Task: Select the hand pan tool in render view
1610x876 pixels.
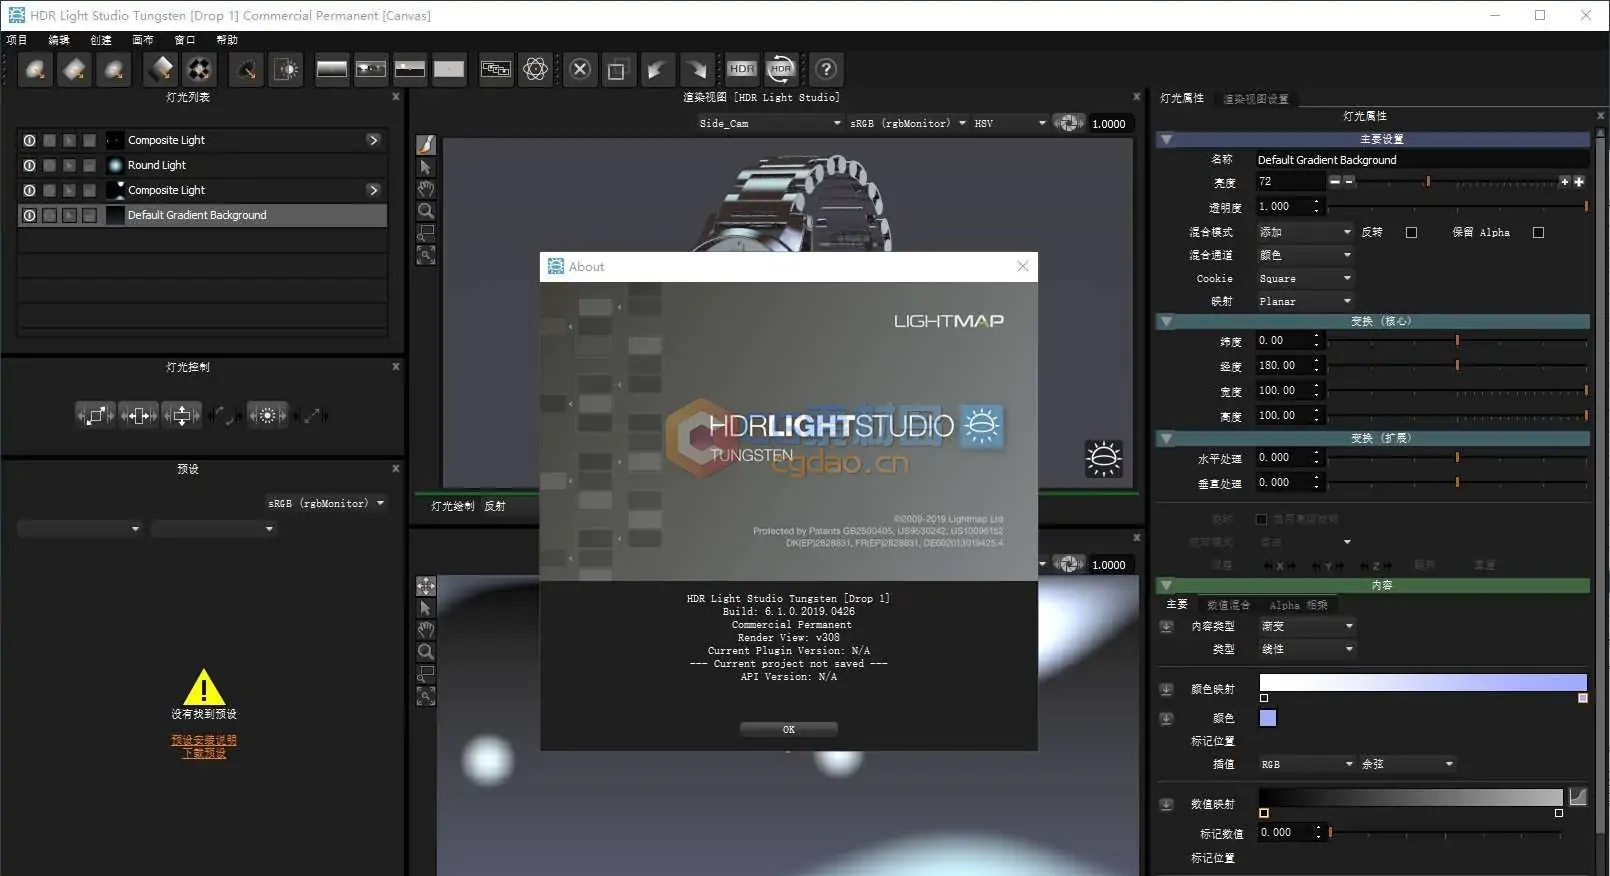Action: (x=426, y=189)
